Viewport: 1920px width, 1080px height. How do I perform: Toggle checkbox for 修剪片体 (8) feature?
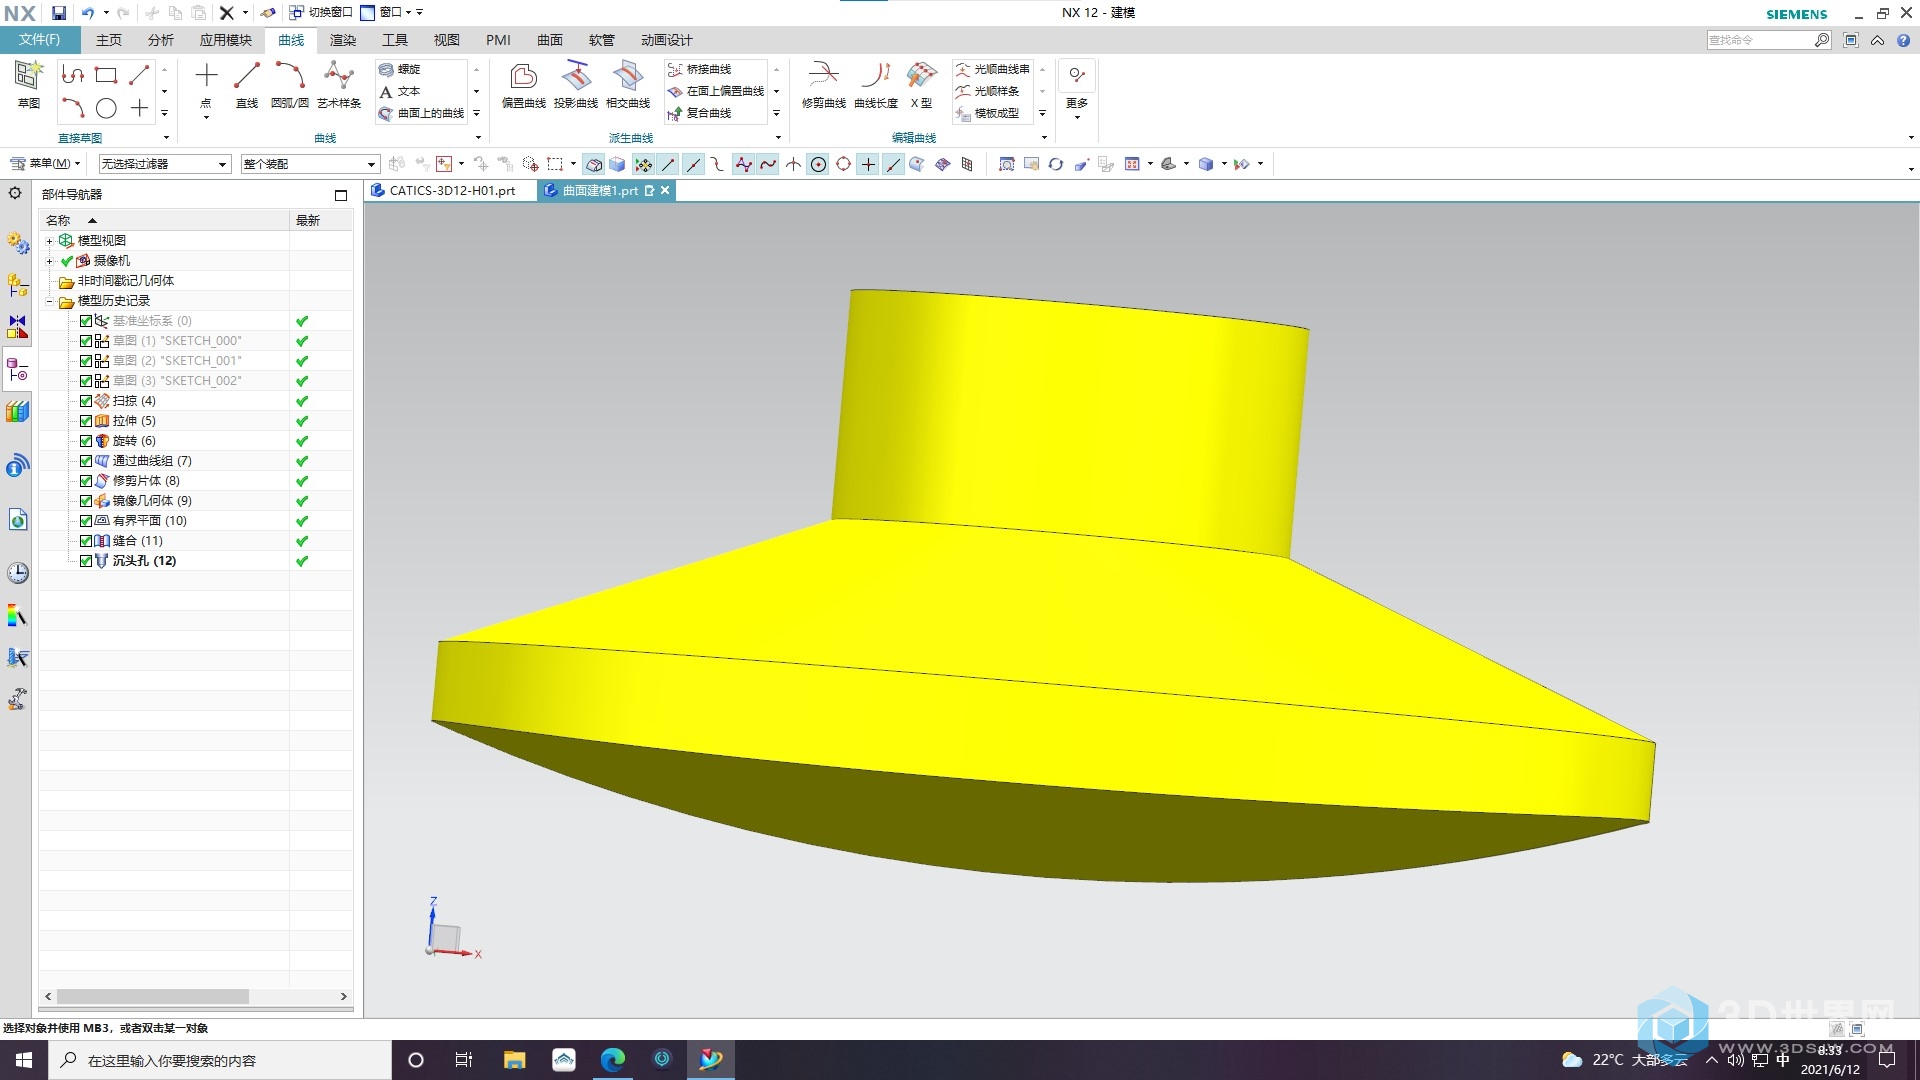86,481
